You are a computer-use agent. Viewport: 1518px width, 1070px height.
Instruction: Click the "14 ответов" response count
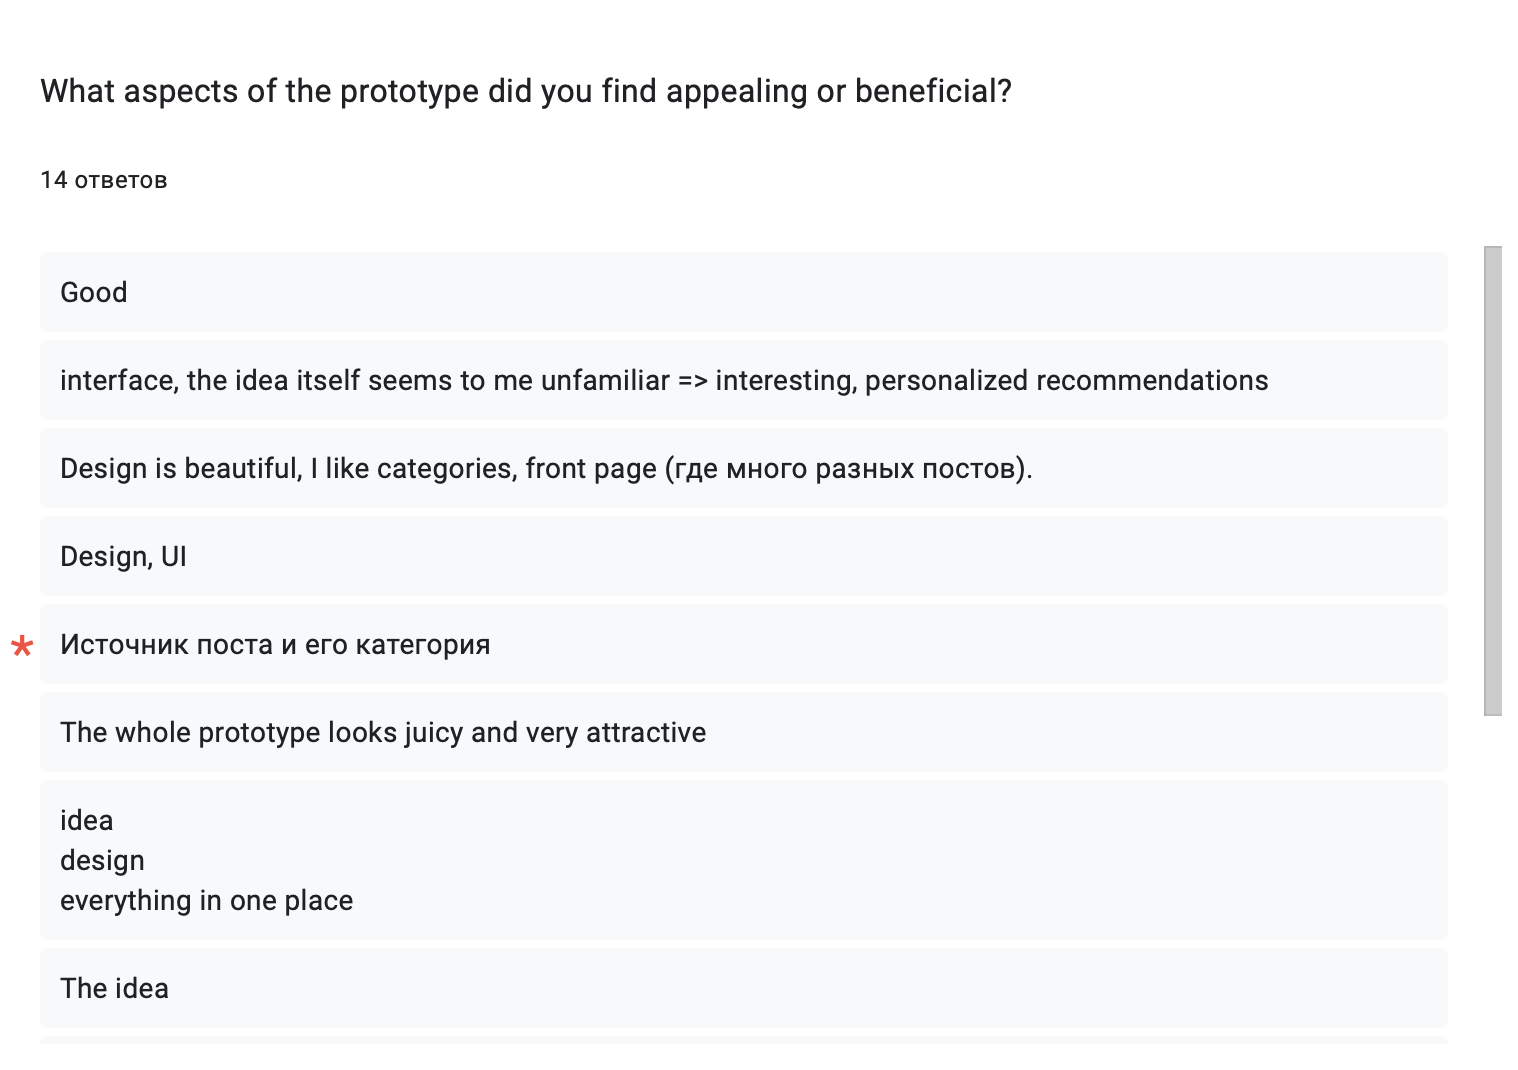coord(104,180)
